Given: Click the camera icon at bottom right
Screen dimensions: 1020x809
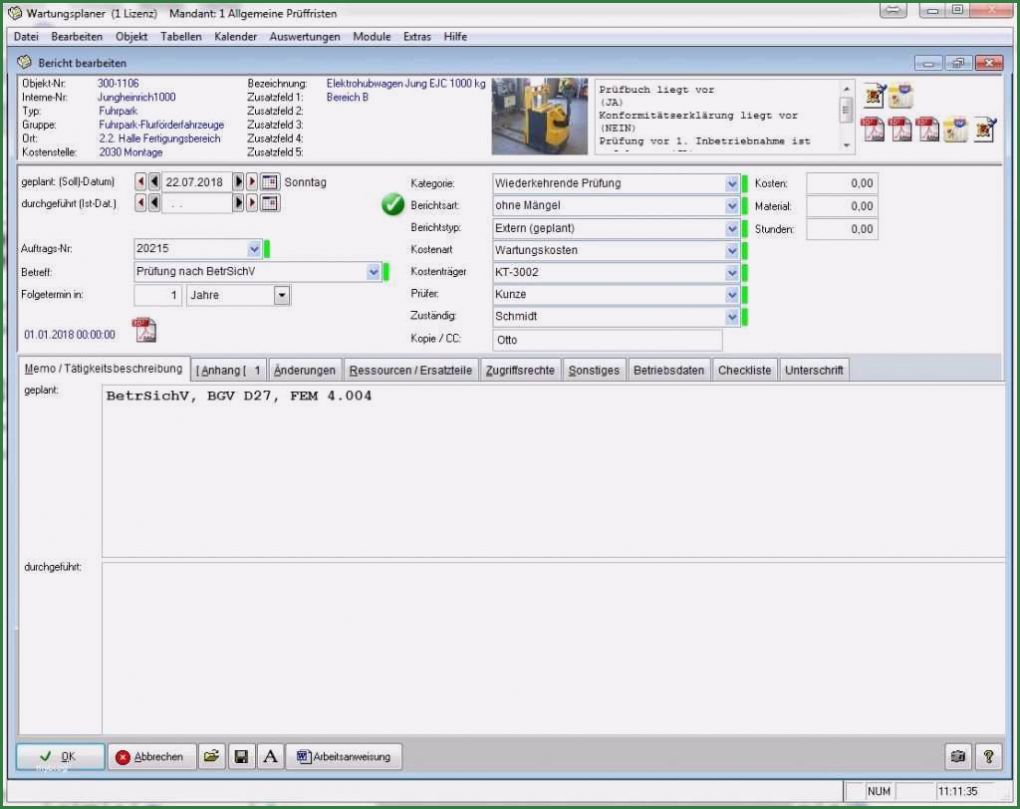Looking at the screenshot, I should coord(959,757).
